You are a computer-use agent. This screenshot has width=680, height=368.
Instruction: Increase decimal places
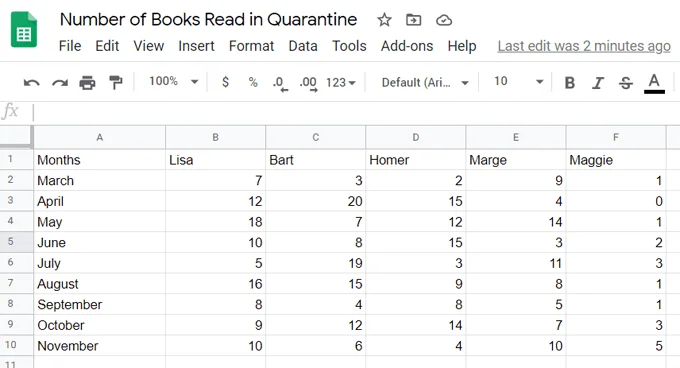[308, 83]
